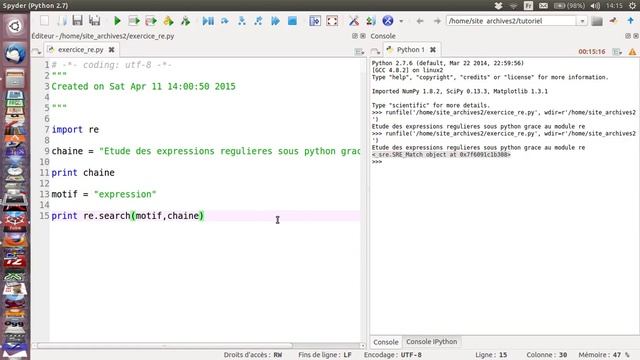This screenshot has width=640, height=360.
Task: Run cell and advance to next
Action: click(151, 21)
